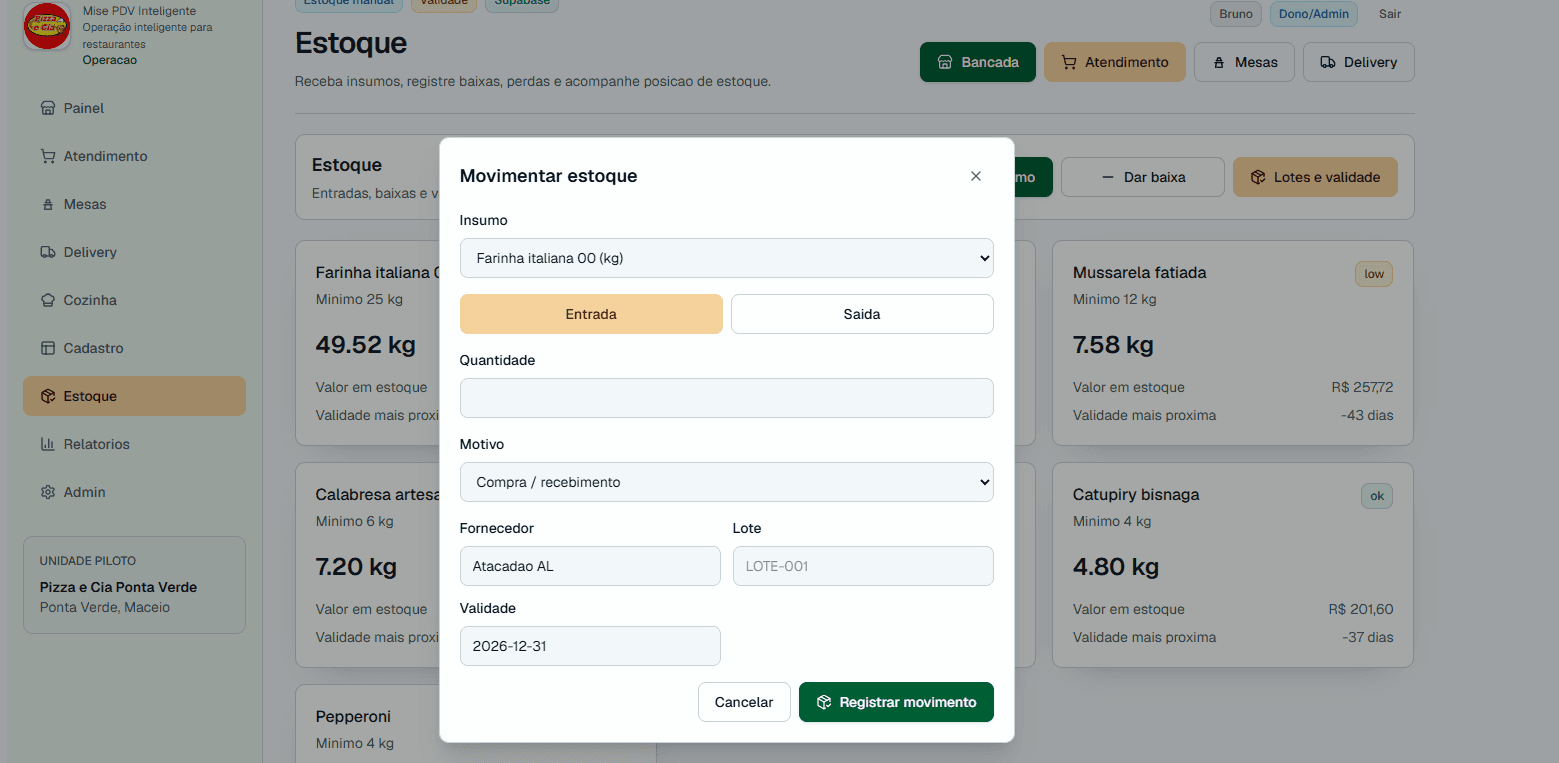1559x763 pixels.
Task: Click the low badge on Mussarela fatiada
Action: pos(1374,274)
